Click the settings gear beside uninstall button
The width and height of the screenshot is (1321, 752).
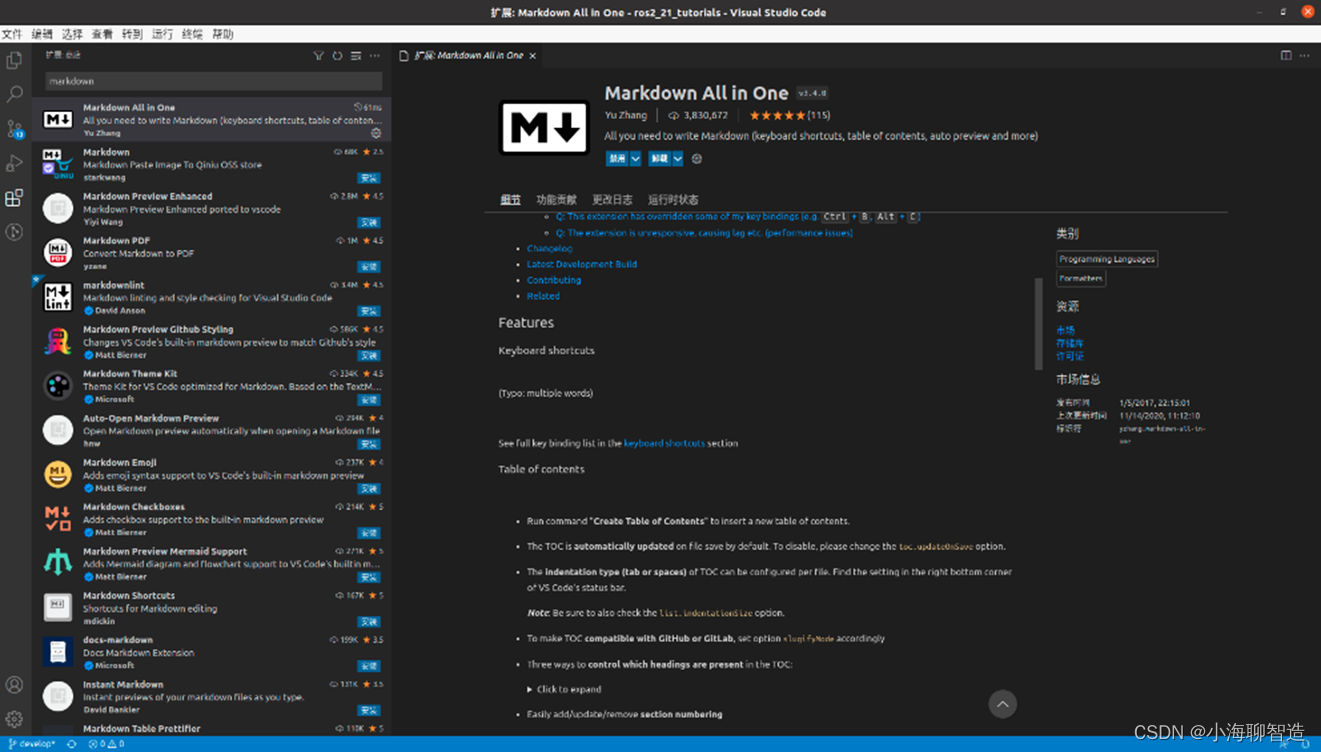tap(697, 159)
